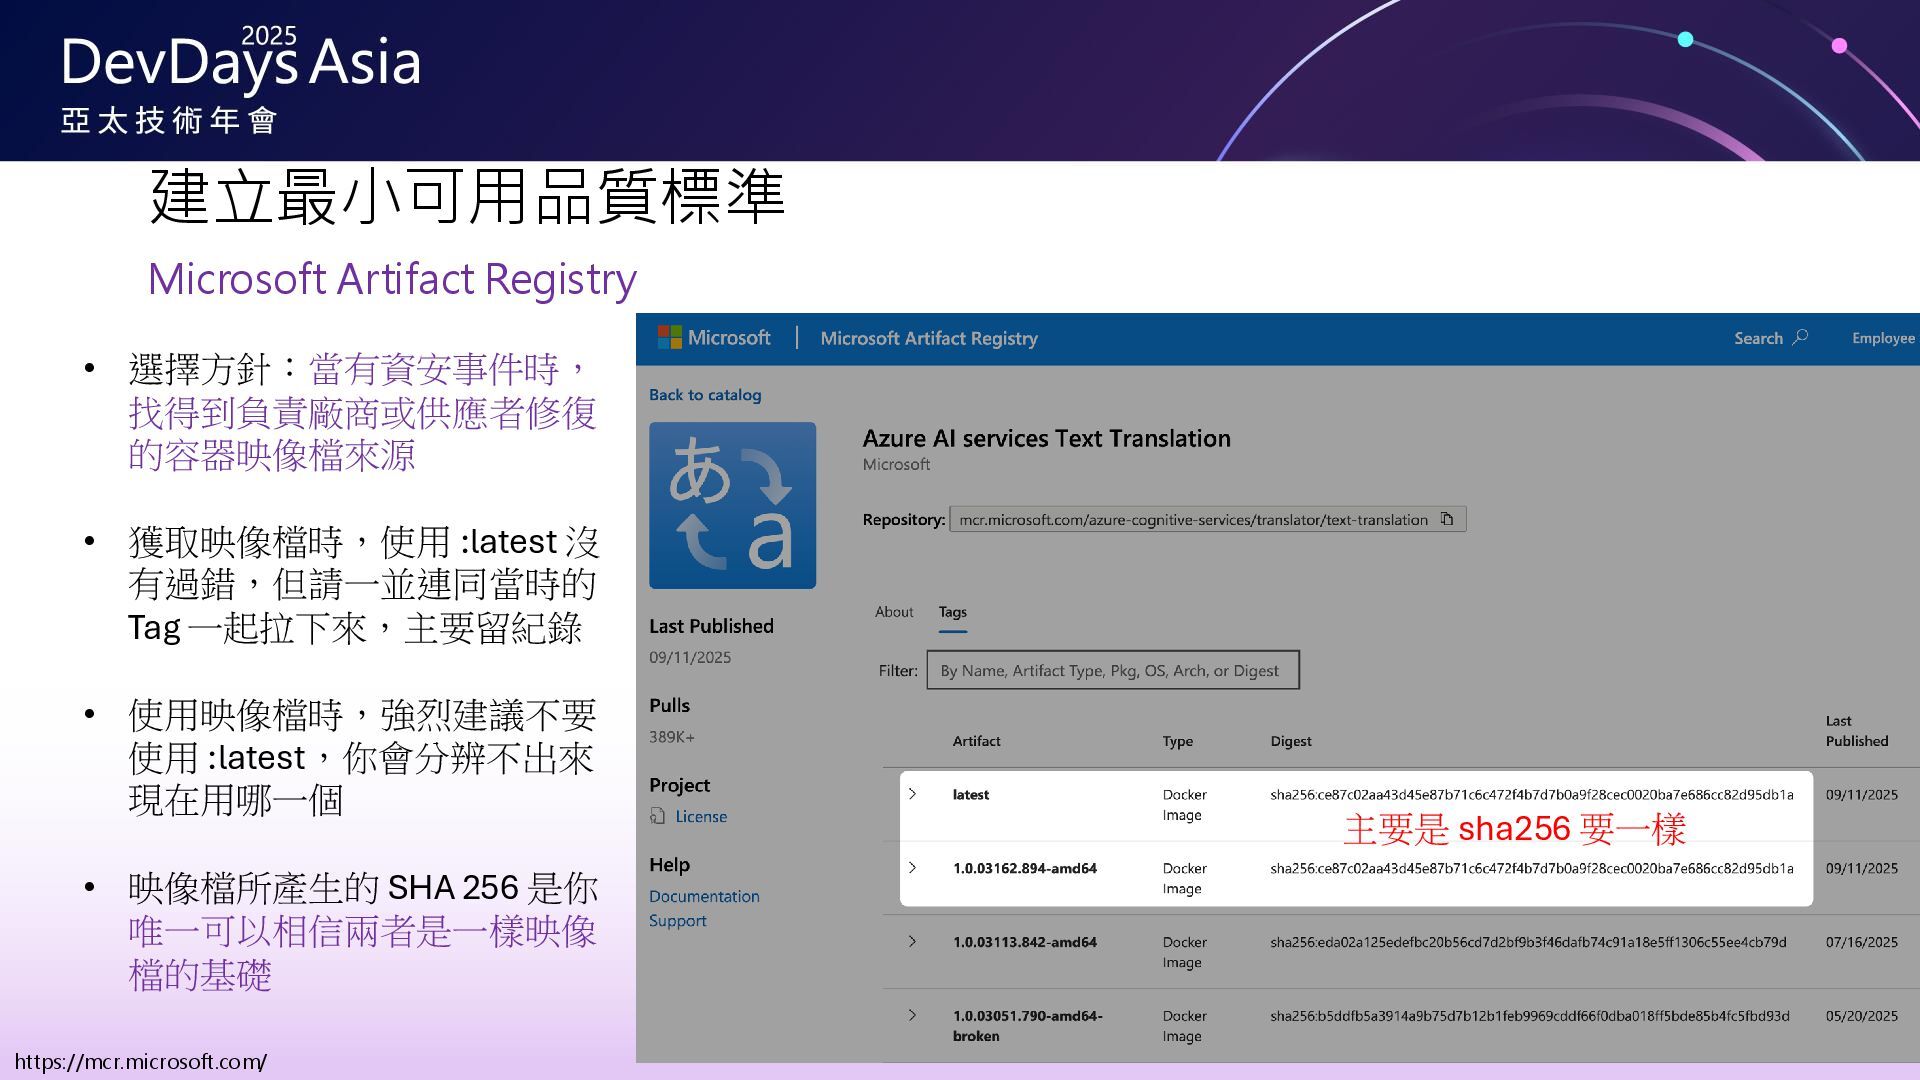Open the Support link

coord(677,921)
